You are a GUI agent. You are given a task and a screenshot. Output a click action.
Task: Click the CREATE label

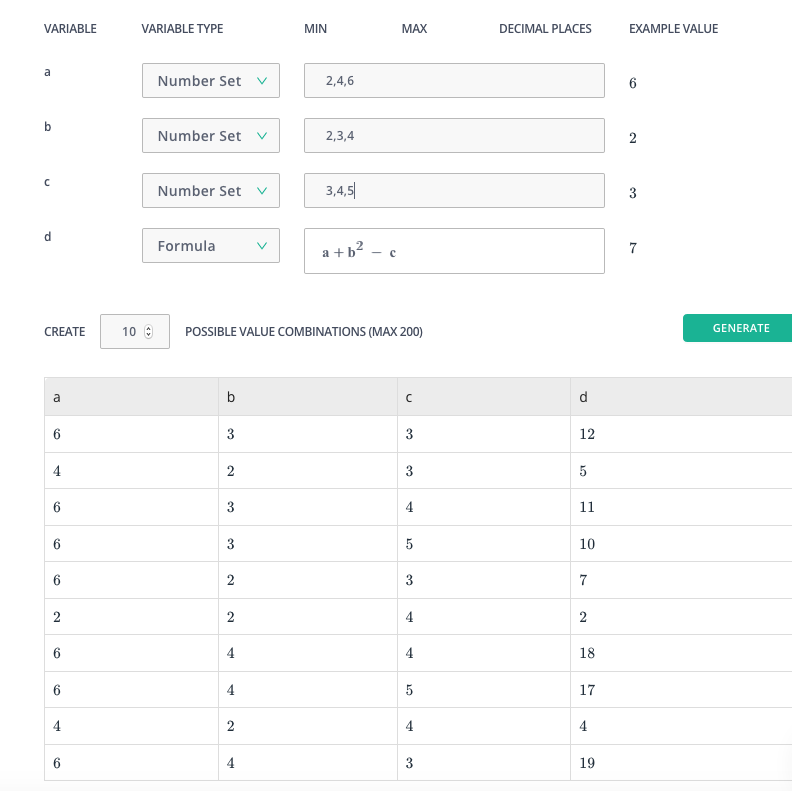pos(65,332)
